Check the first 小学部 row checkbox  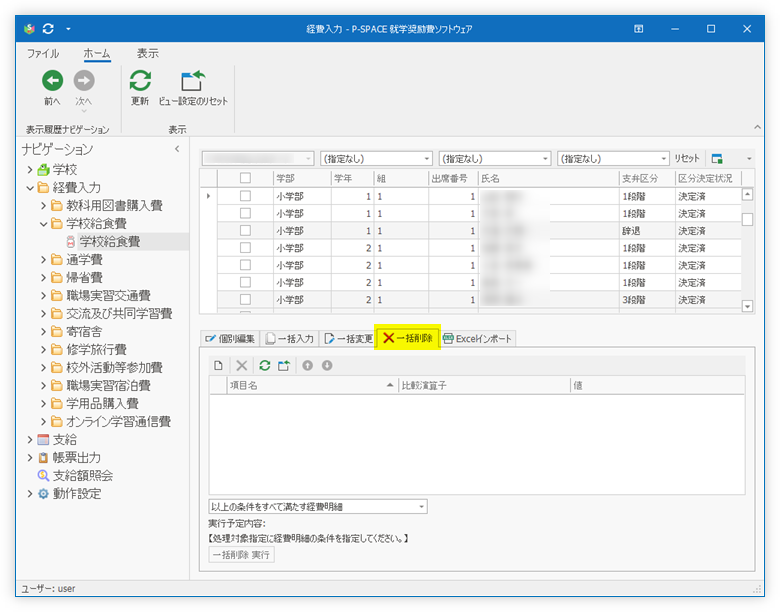pyautogui.click(x=245, y=196)
